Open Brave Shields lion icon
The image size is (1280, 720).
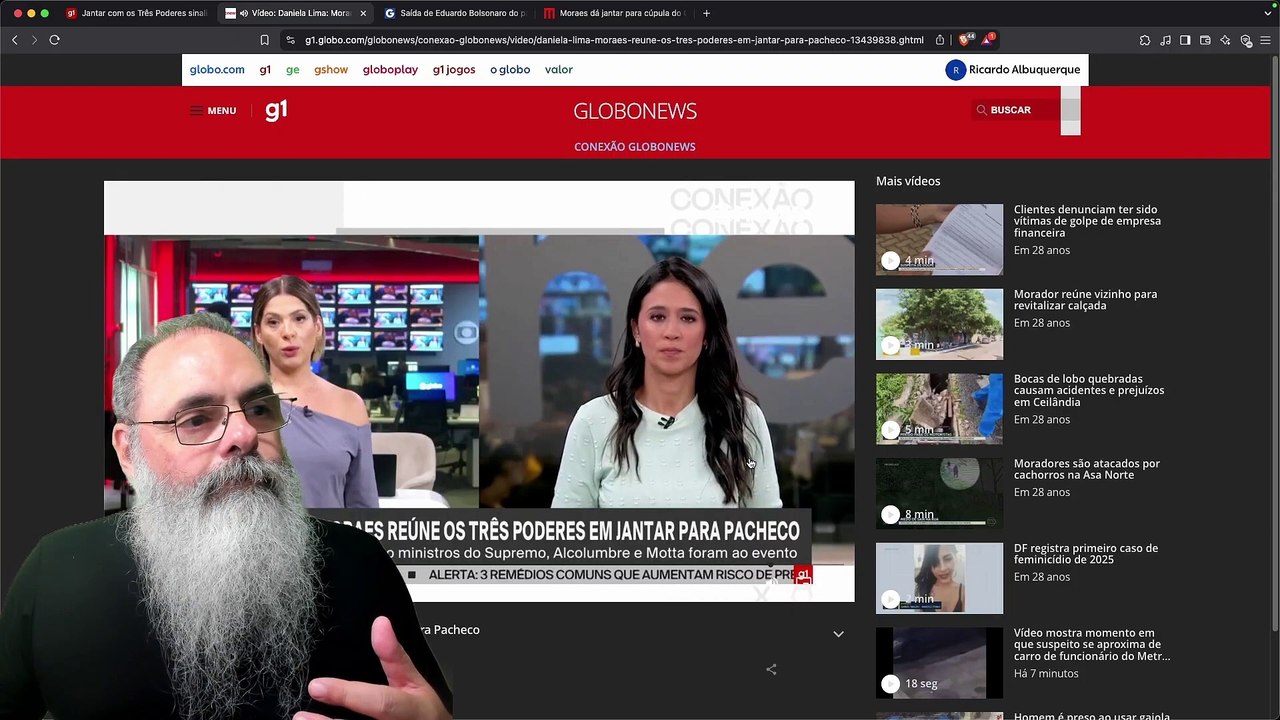(964, 40)
